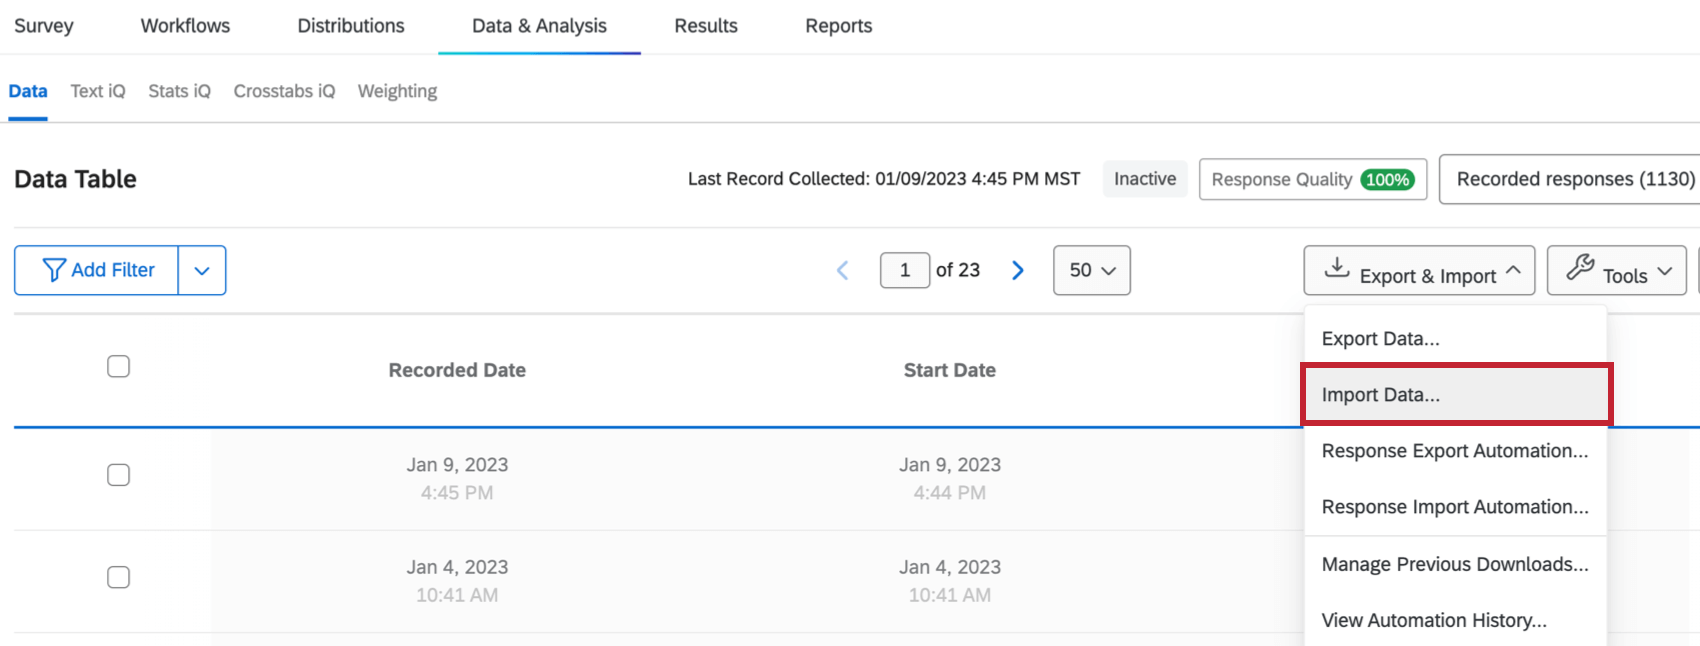Click the Response Quality button
Image resolution: width=1700 pixels, height=646 pixels.
[1281, 180]
